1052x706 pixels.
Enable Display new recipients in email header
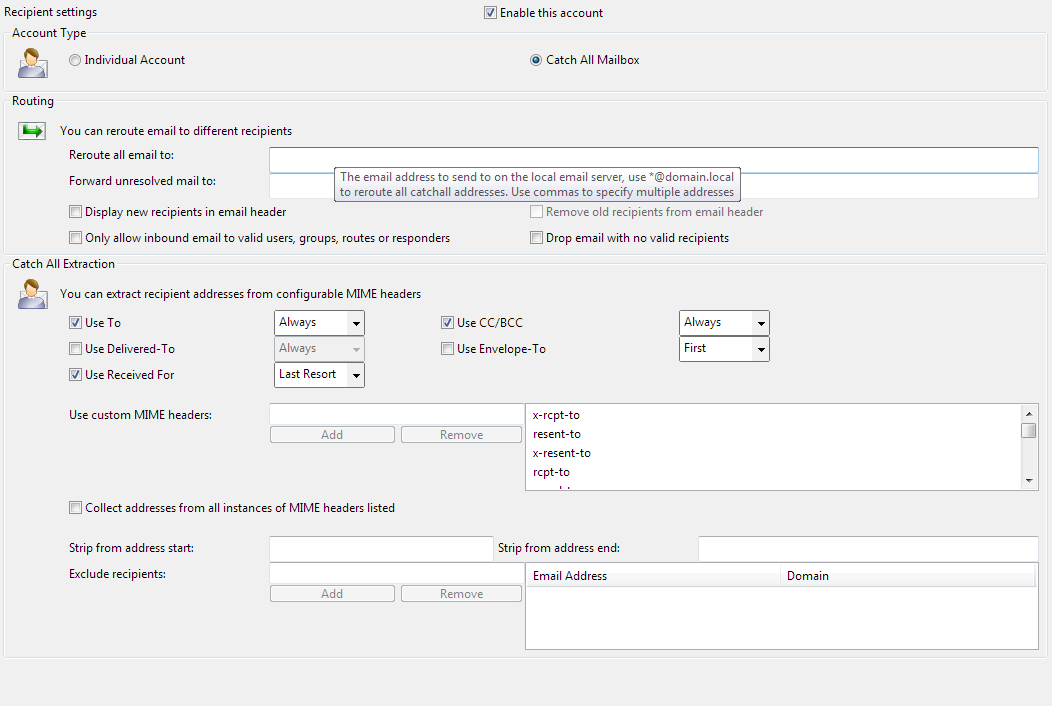click(x=76, y=212)
